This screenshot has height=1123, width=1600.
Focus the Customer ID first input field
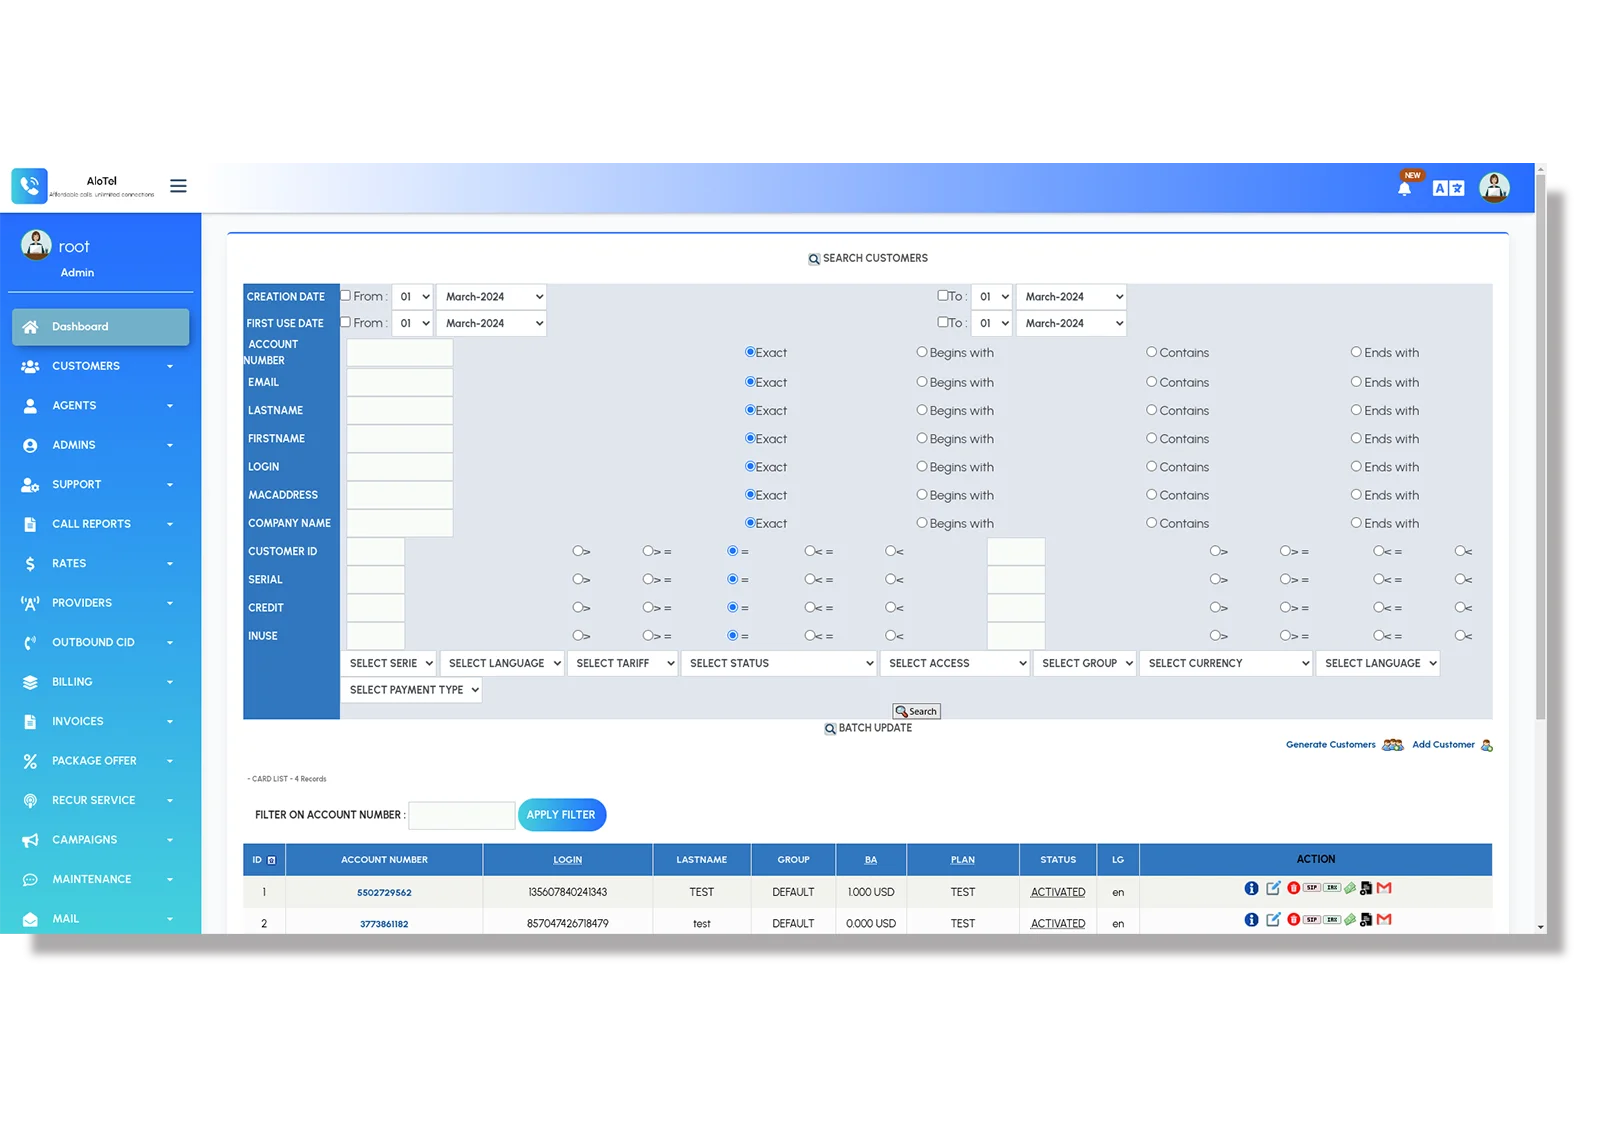(x=375, y=551)
